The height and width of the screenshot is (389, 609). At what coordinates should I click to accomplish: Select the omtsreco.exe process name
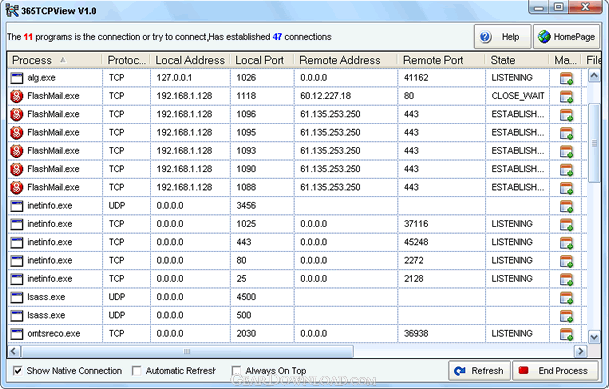coord(54,333)
